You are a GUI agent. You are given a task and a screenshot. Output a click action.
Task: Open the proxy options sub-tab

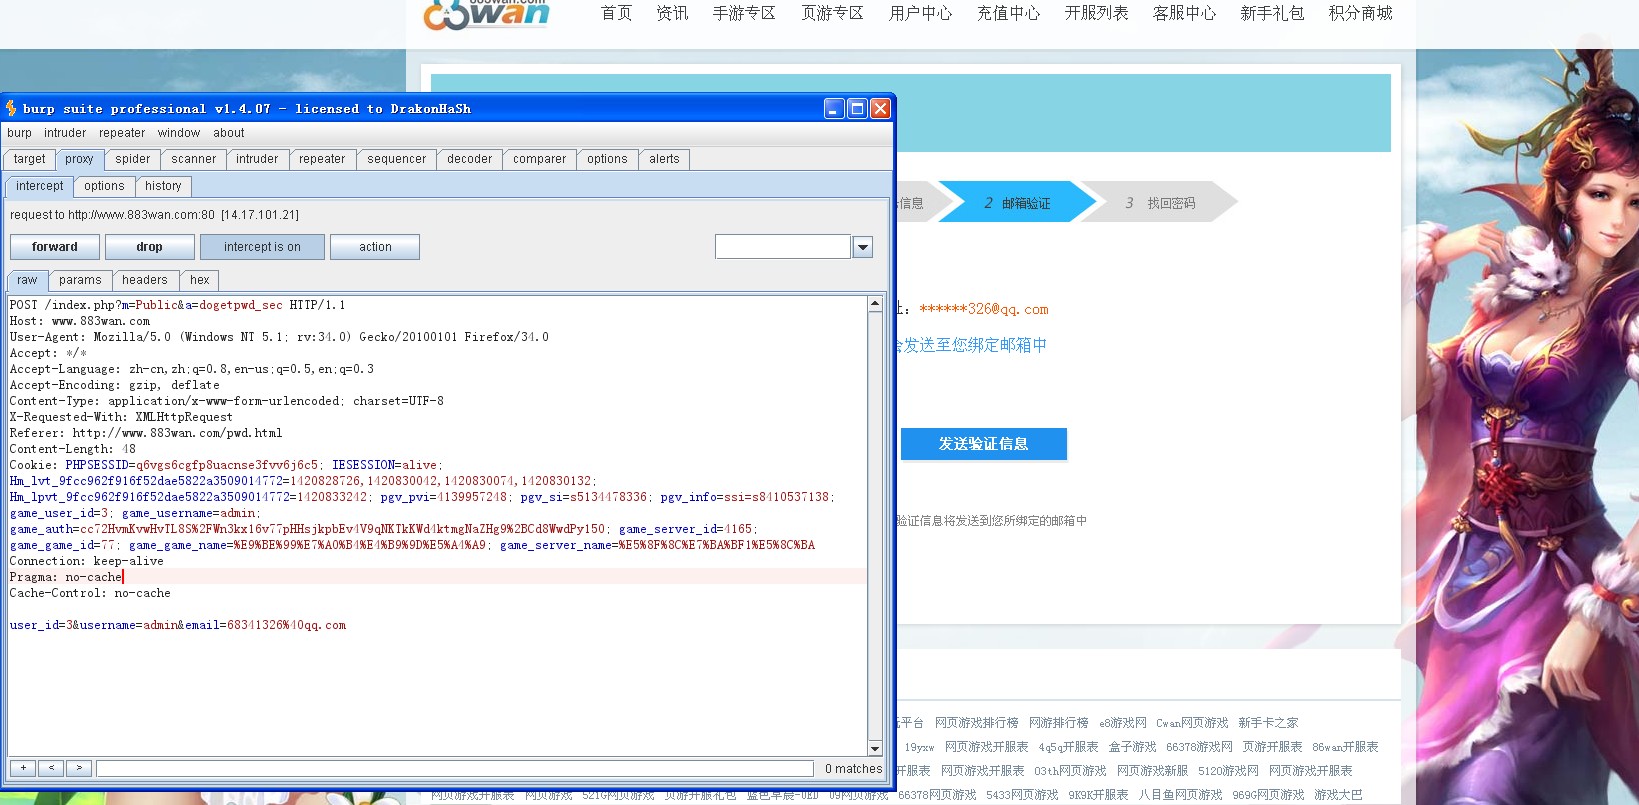tap(105, 186)
